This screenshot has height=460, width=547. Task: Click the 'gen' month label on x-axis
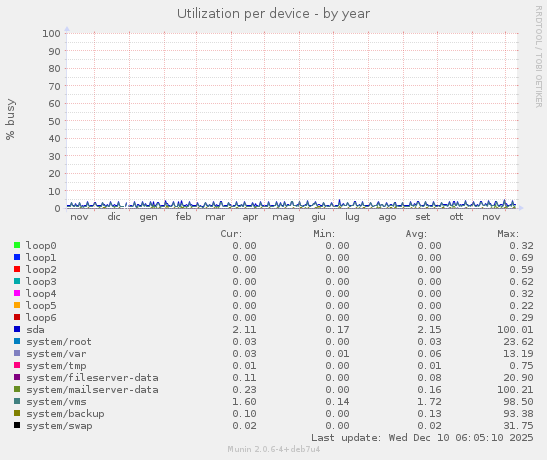148,217
